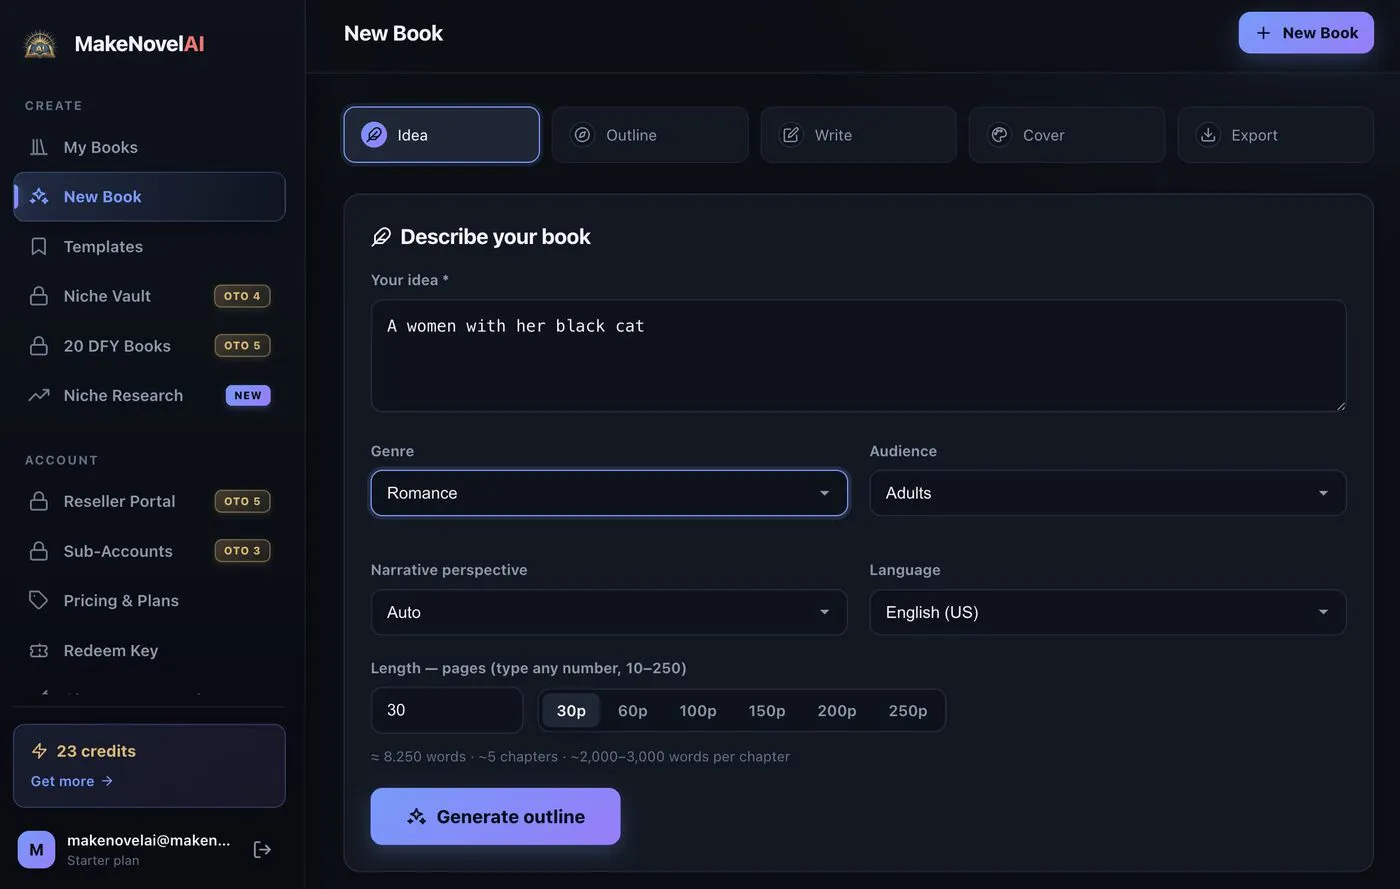
Task: Click the Your idea text area
Action: coord(858,356)
